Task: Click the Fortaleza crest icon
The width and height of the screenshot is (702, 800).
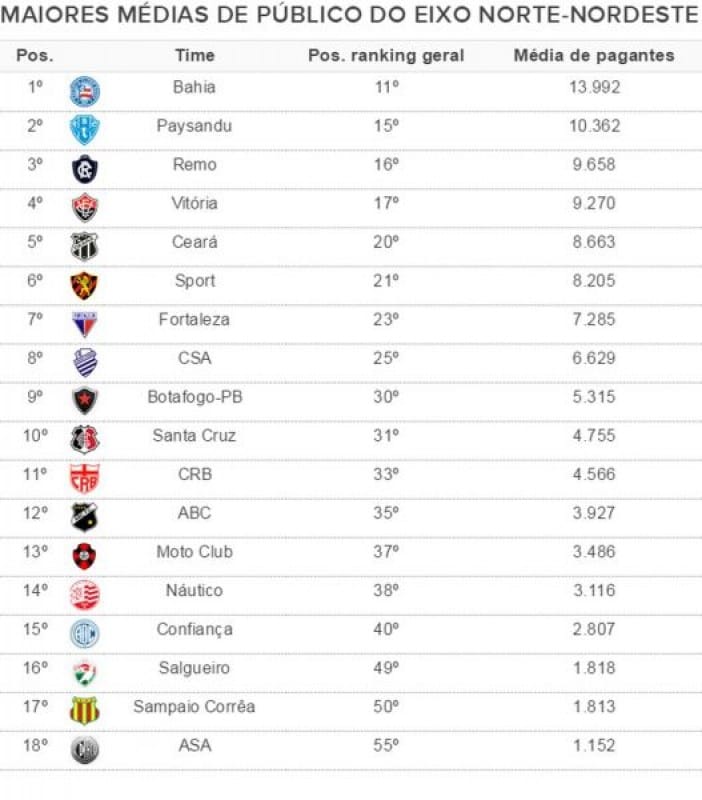Action: click(84, 323)
